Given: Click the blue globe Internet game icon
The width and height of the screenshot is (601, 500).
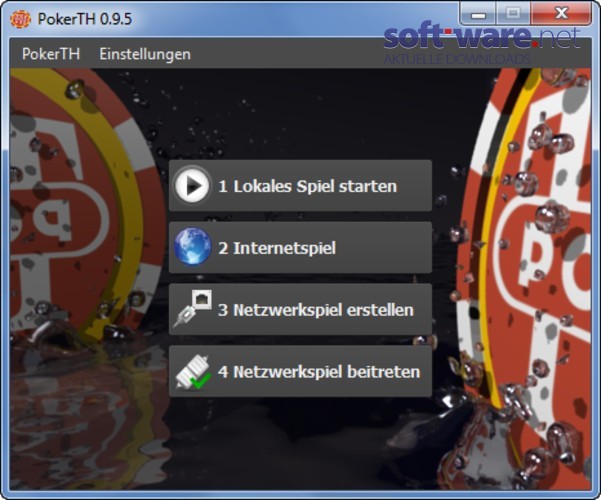Looking at the screenshot, I should [x=192, y=247].
